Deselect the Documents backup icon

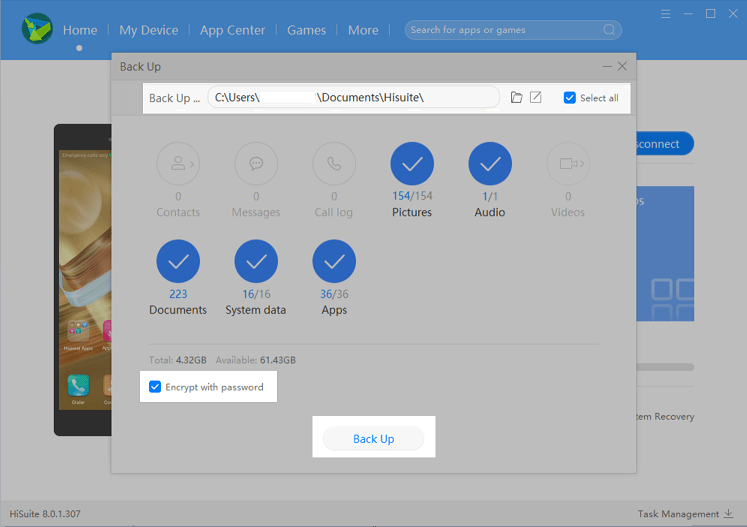[178, 262]
